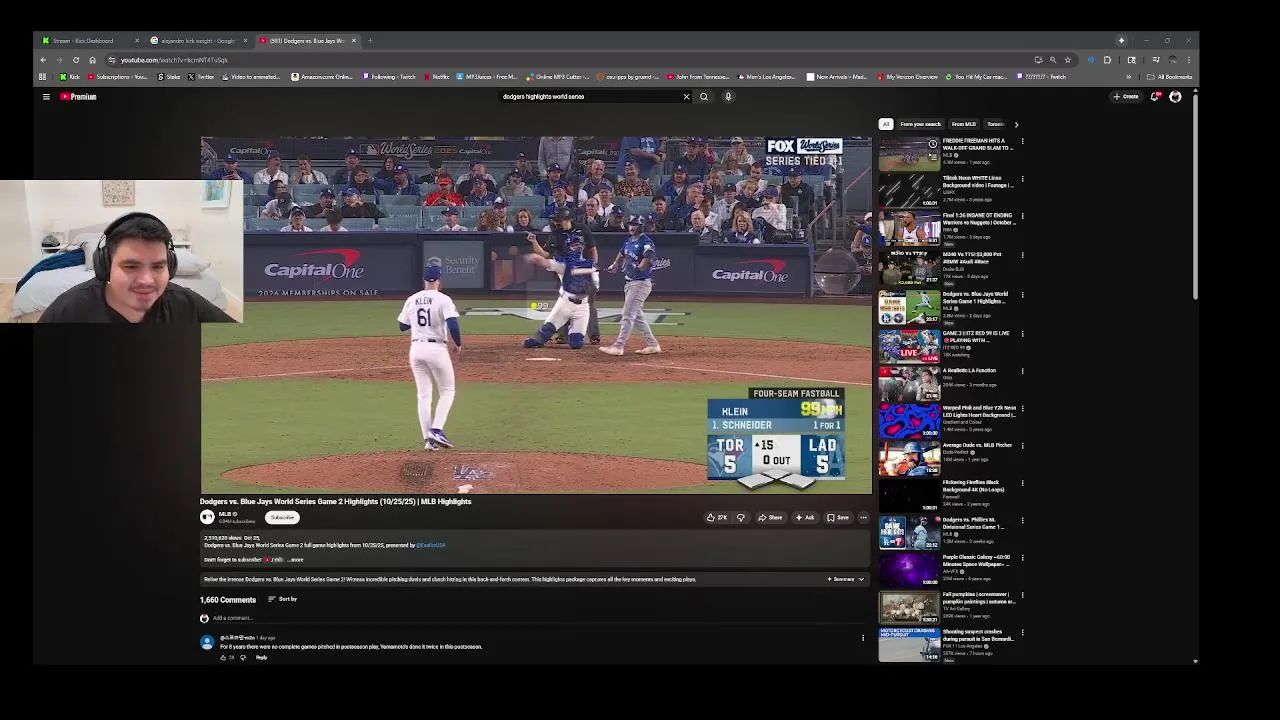This screenshot has height=720, width=1280.
Task: Reload the current page
Action: pyautogui.click(x=76, y=60)
